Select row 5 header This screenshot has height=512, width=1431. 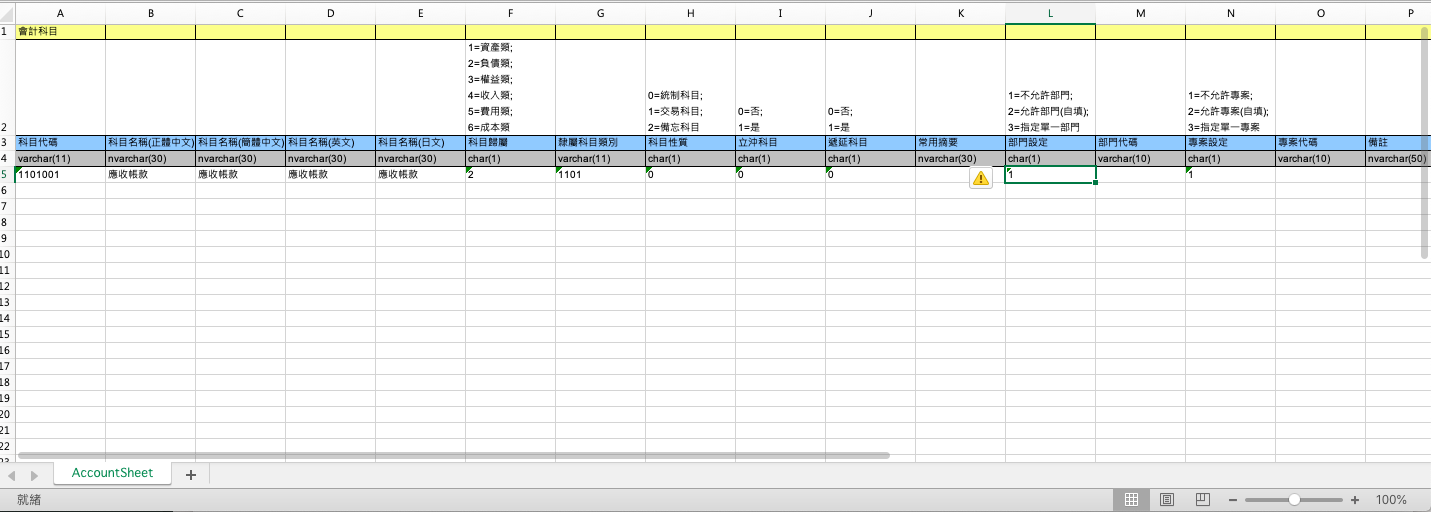[x=7, y=175]
